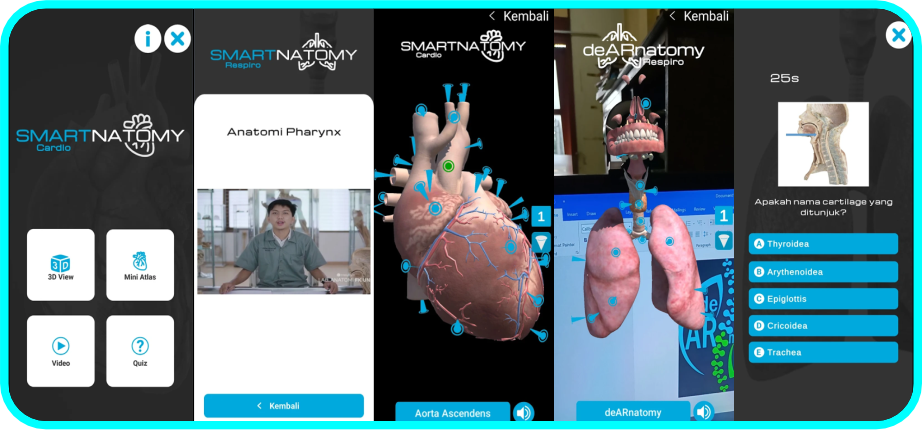
Task: Play the Anatomi Pharynx video thumbnail
Action: (283, 241)
